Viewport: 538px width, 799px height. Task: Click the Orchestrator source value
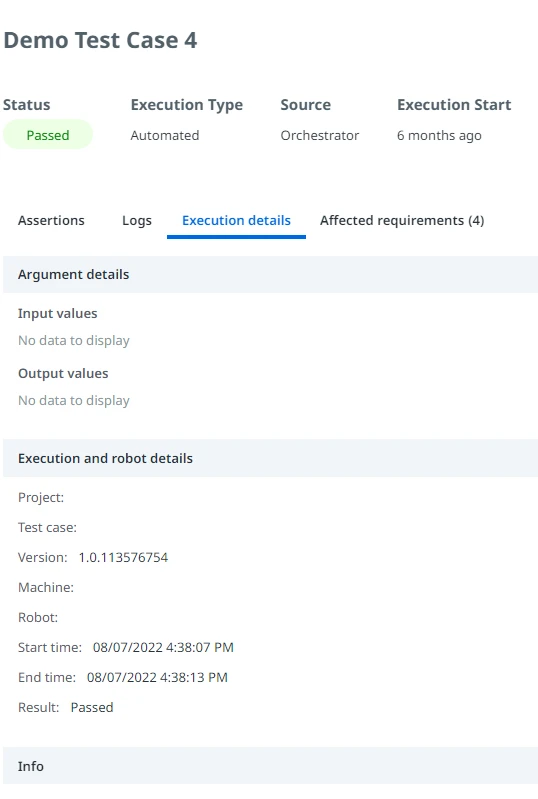pos(319,136)
